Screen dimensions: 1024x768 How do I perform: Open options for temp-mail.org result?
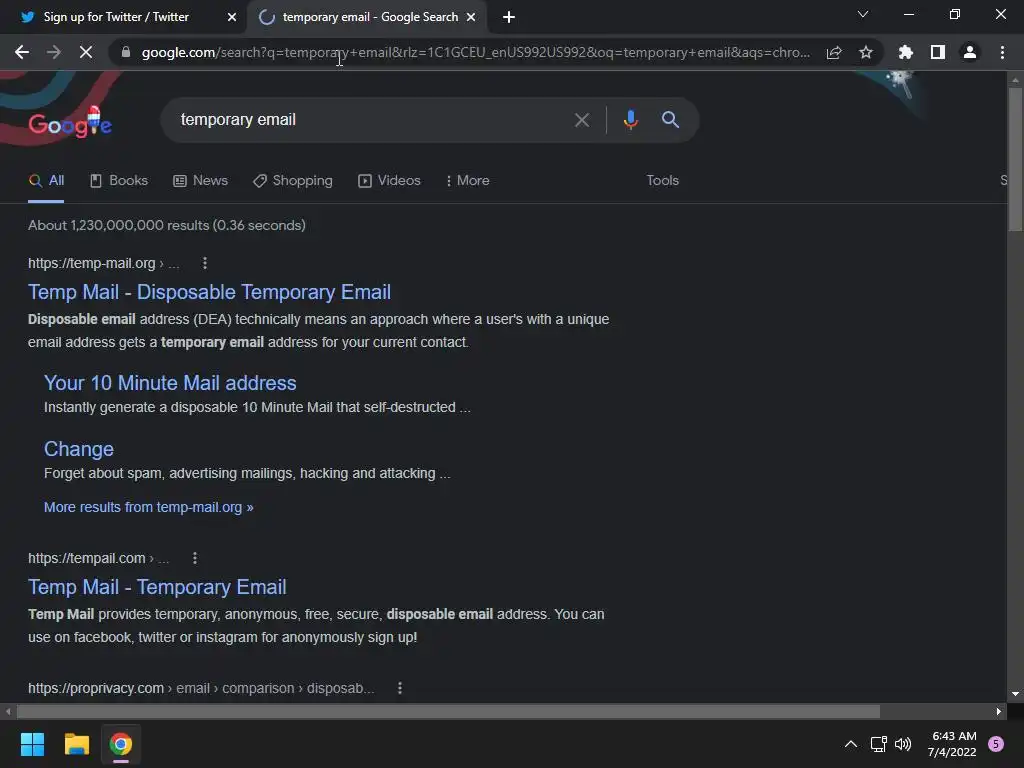(x=204, y=263)
